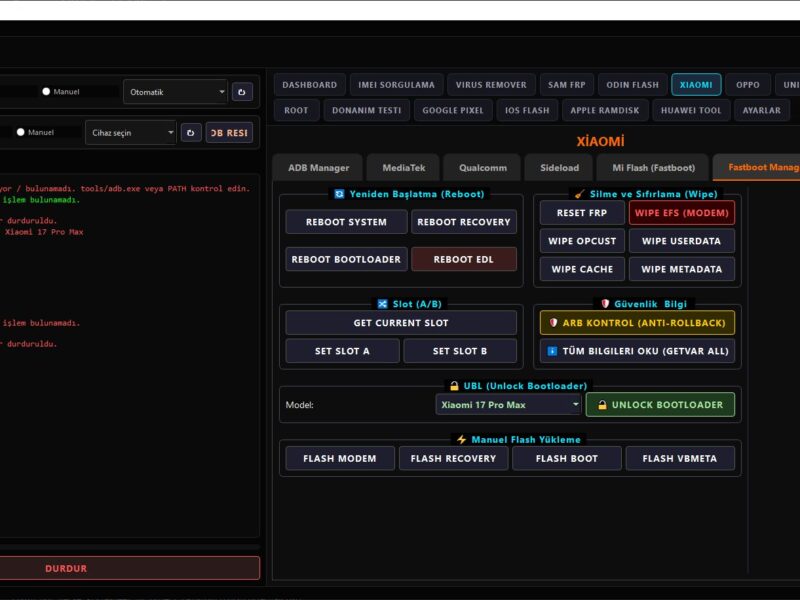Image resolution: width=800 pixels, height=600 pixels.
Task: Select Manuel radio beside Otomatik dropdown
Action: pos(46,92)
